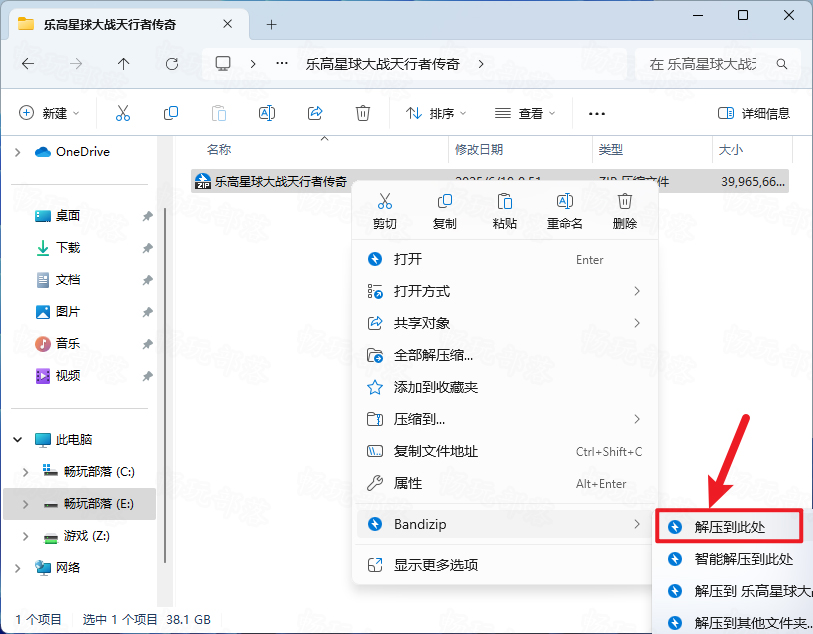
Task: Close the 乐高星球大战天行者传奇 tab
Action: (x=227, y=24)
